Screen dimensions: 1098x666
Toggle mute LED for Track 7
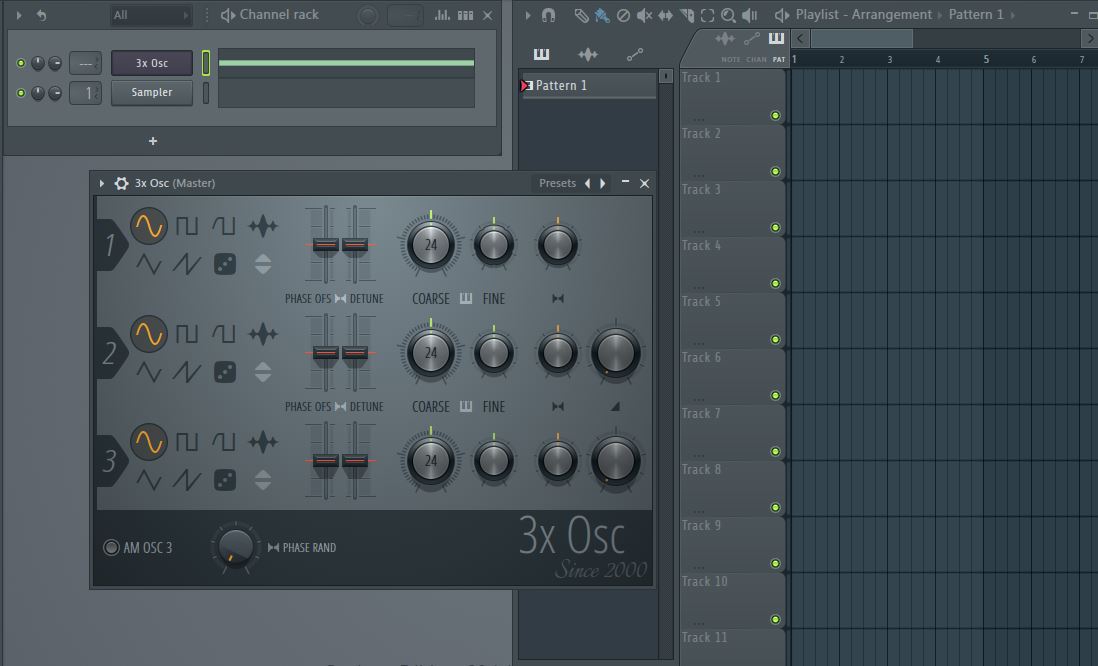click(775, 452)
